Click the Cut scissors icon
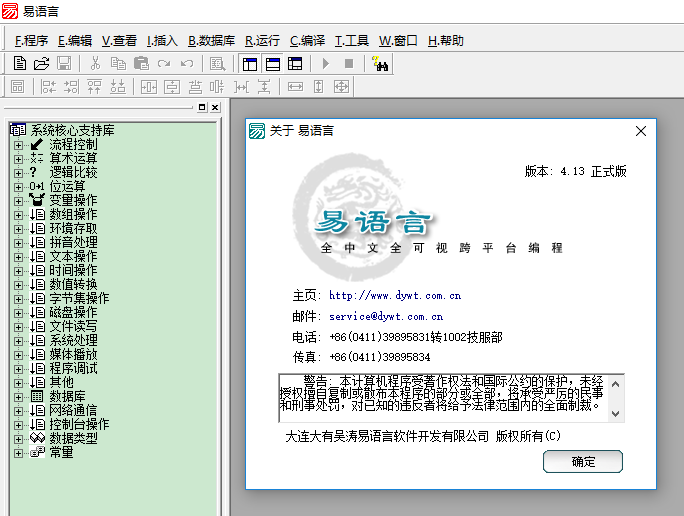The width and height of the screenshot is (684, 516). point(95,64)
